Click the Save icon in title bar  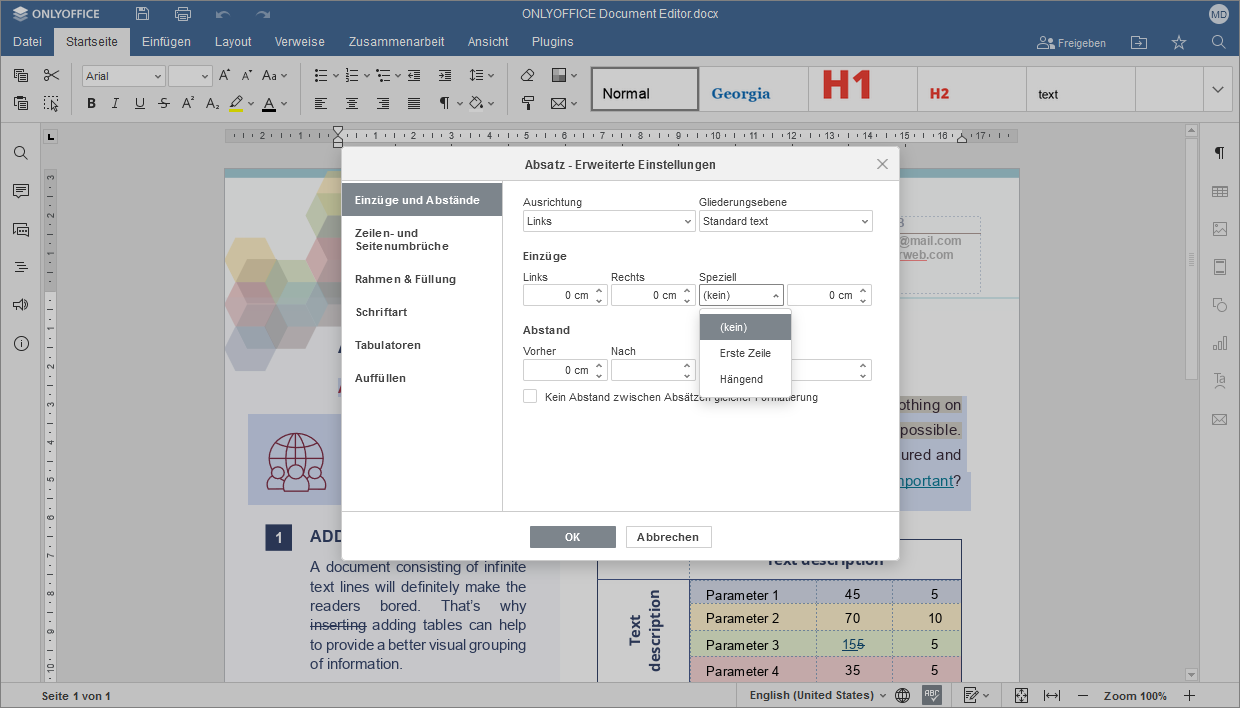tap(143, 14)
